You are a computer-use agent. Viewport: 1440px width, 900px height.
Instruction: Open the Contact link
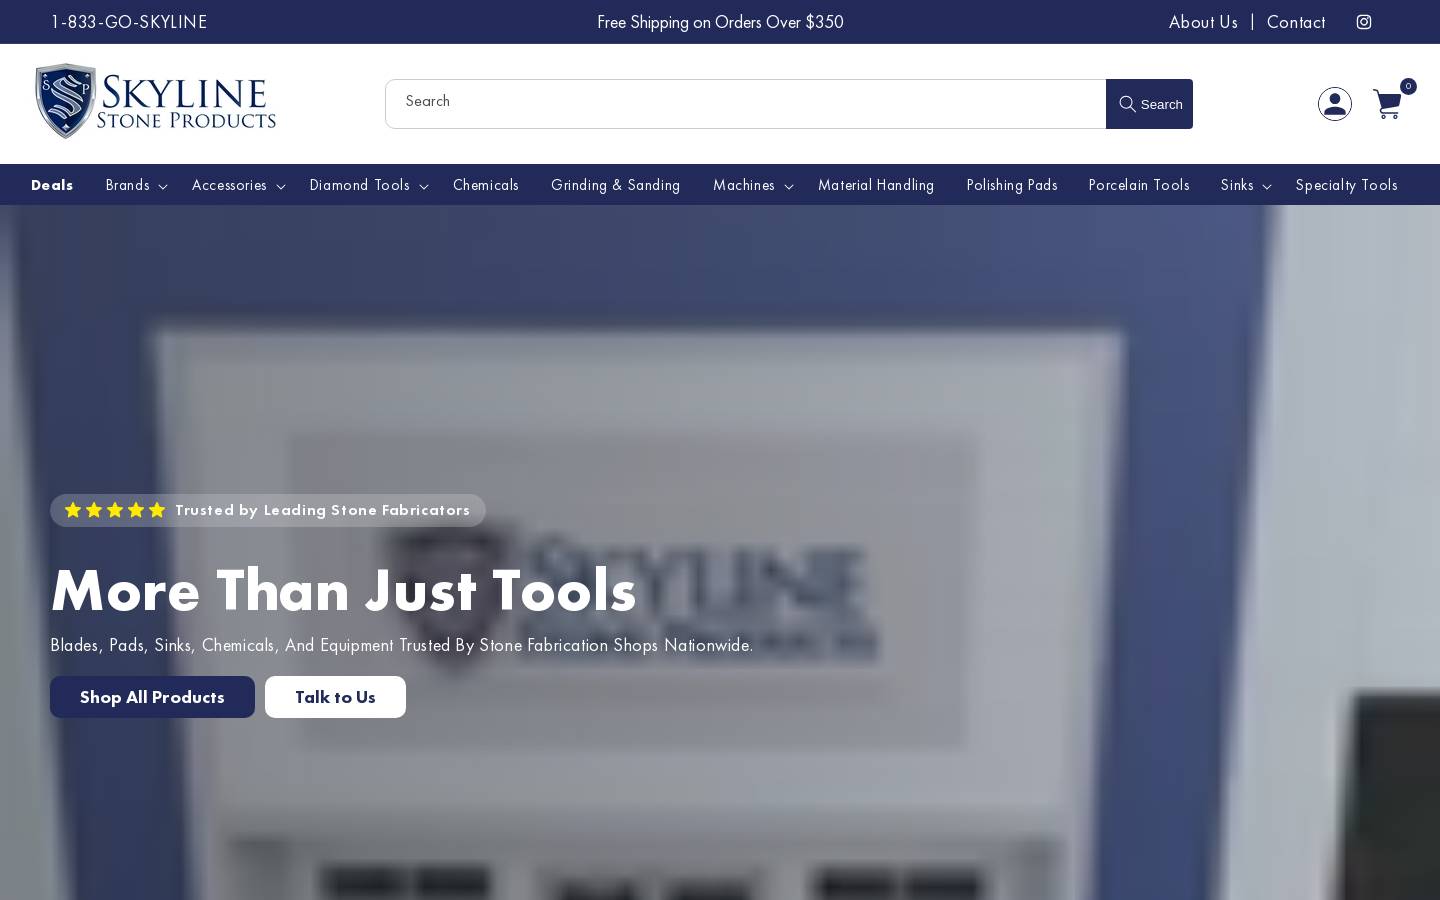tap(1296, 22)
